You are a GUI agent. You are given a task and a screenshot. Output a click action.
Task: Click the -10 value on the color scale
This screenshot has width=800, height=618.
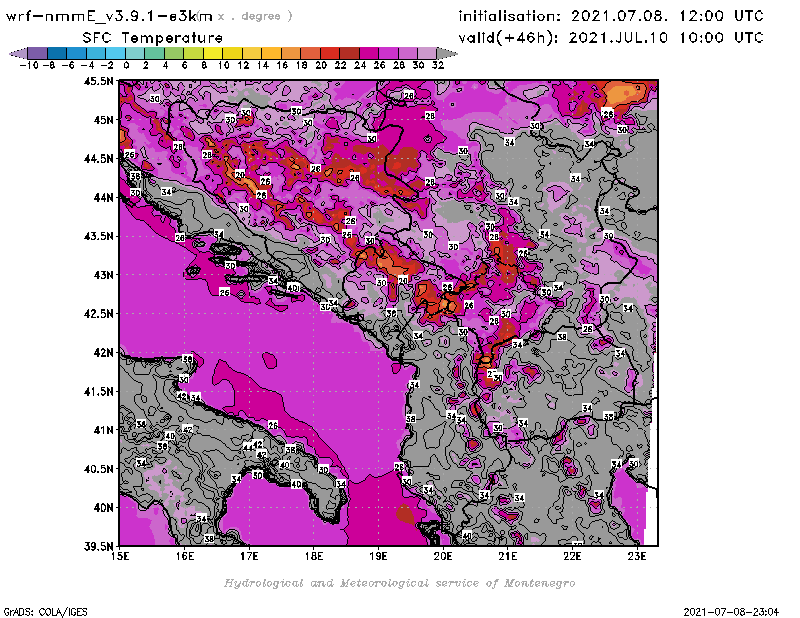pyautogui.click(x=29, y=65)
